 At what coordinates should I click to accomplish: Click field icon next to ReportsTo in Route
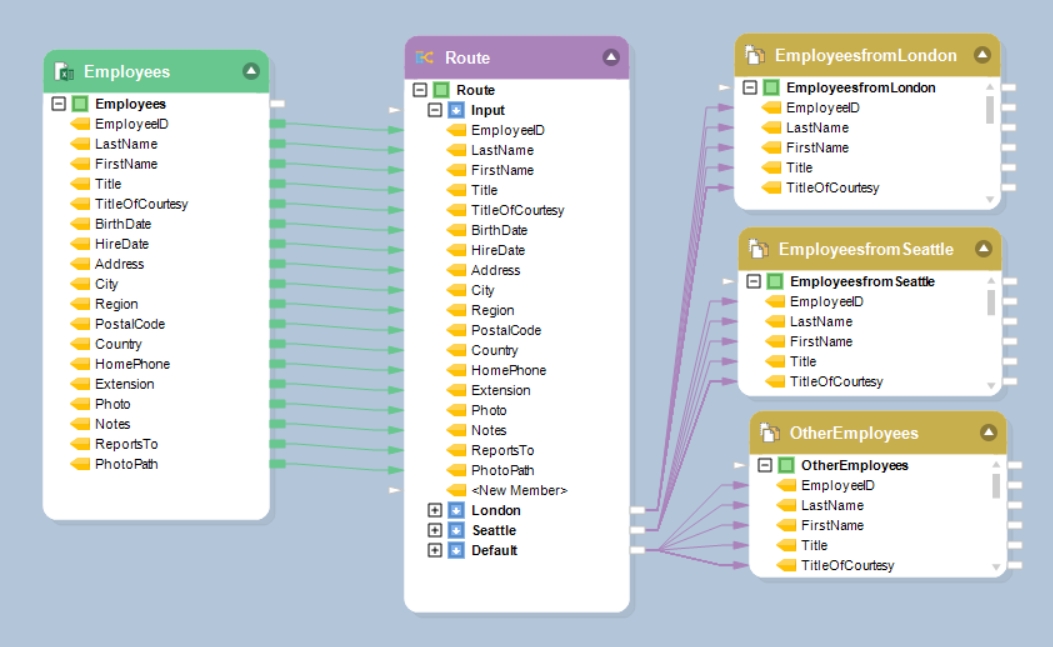pyautogui.click(x=456, y=450)
